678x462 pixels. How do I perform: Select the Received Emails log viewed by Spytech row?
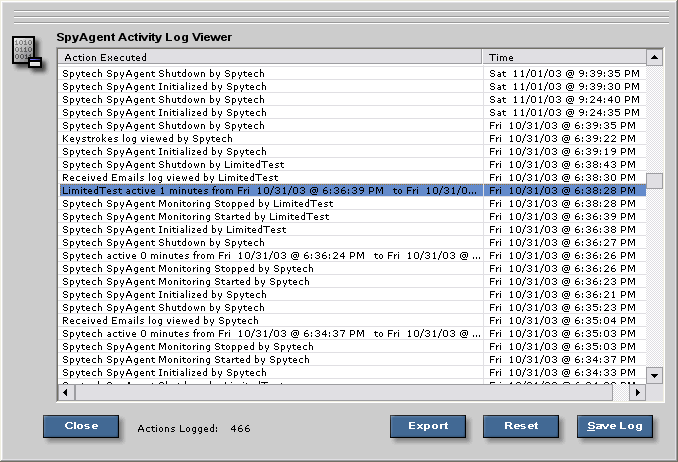pyautogui.click(x=352, y=321)
